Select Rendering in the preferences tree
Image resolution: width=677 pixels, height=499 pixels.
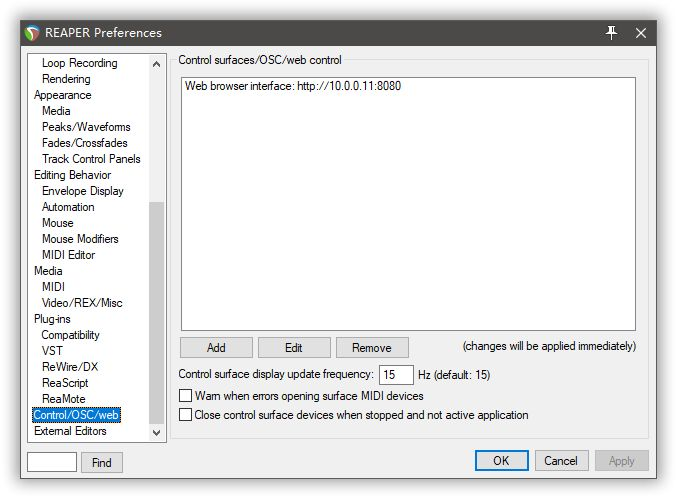tap(66, 79)
